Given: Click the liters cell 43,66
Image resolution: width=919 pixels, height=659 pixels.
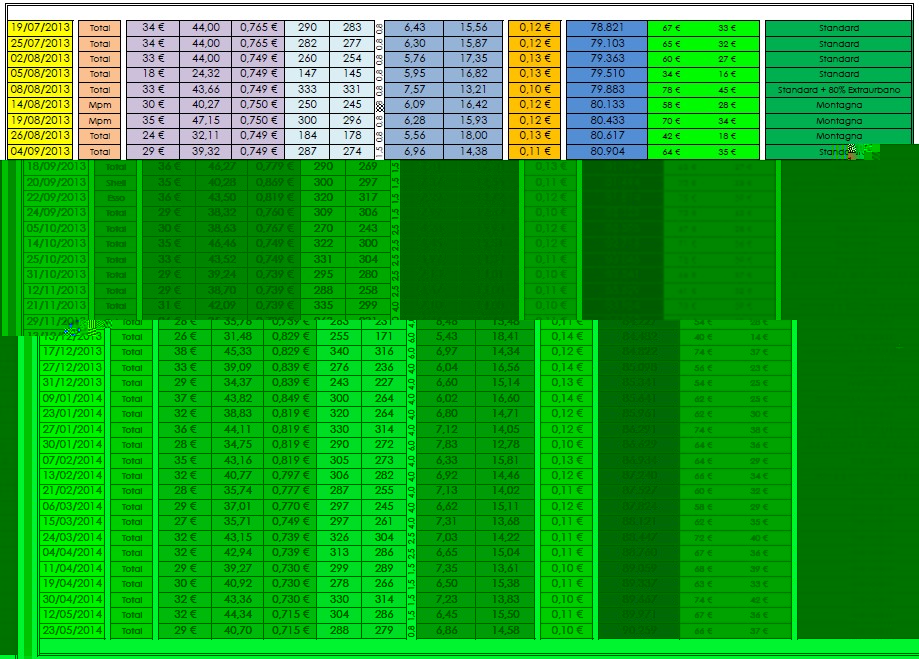Looking at the screenshot, I should click(x=206, y=90).
